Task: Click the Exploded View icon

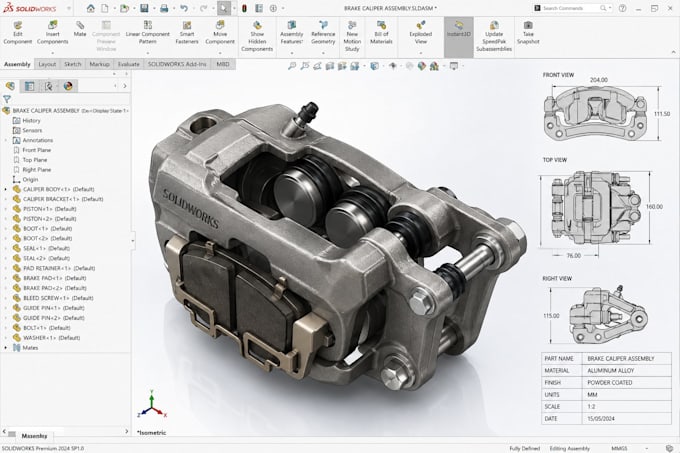Action: 421,33
